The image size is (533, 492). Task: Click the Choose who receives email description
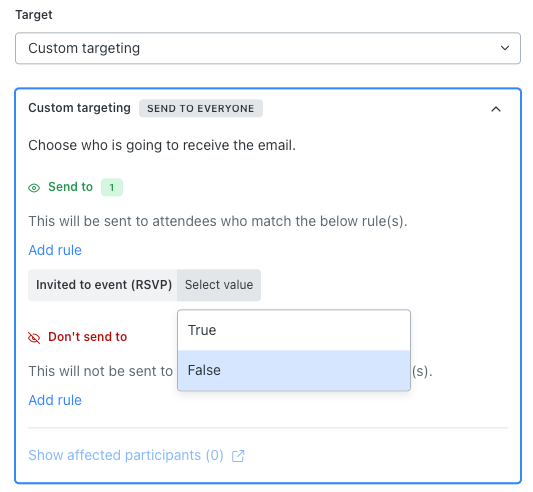pyautogui.click(x=162, y=145)
